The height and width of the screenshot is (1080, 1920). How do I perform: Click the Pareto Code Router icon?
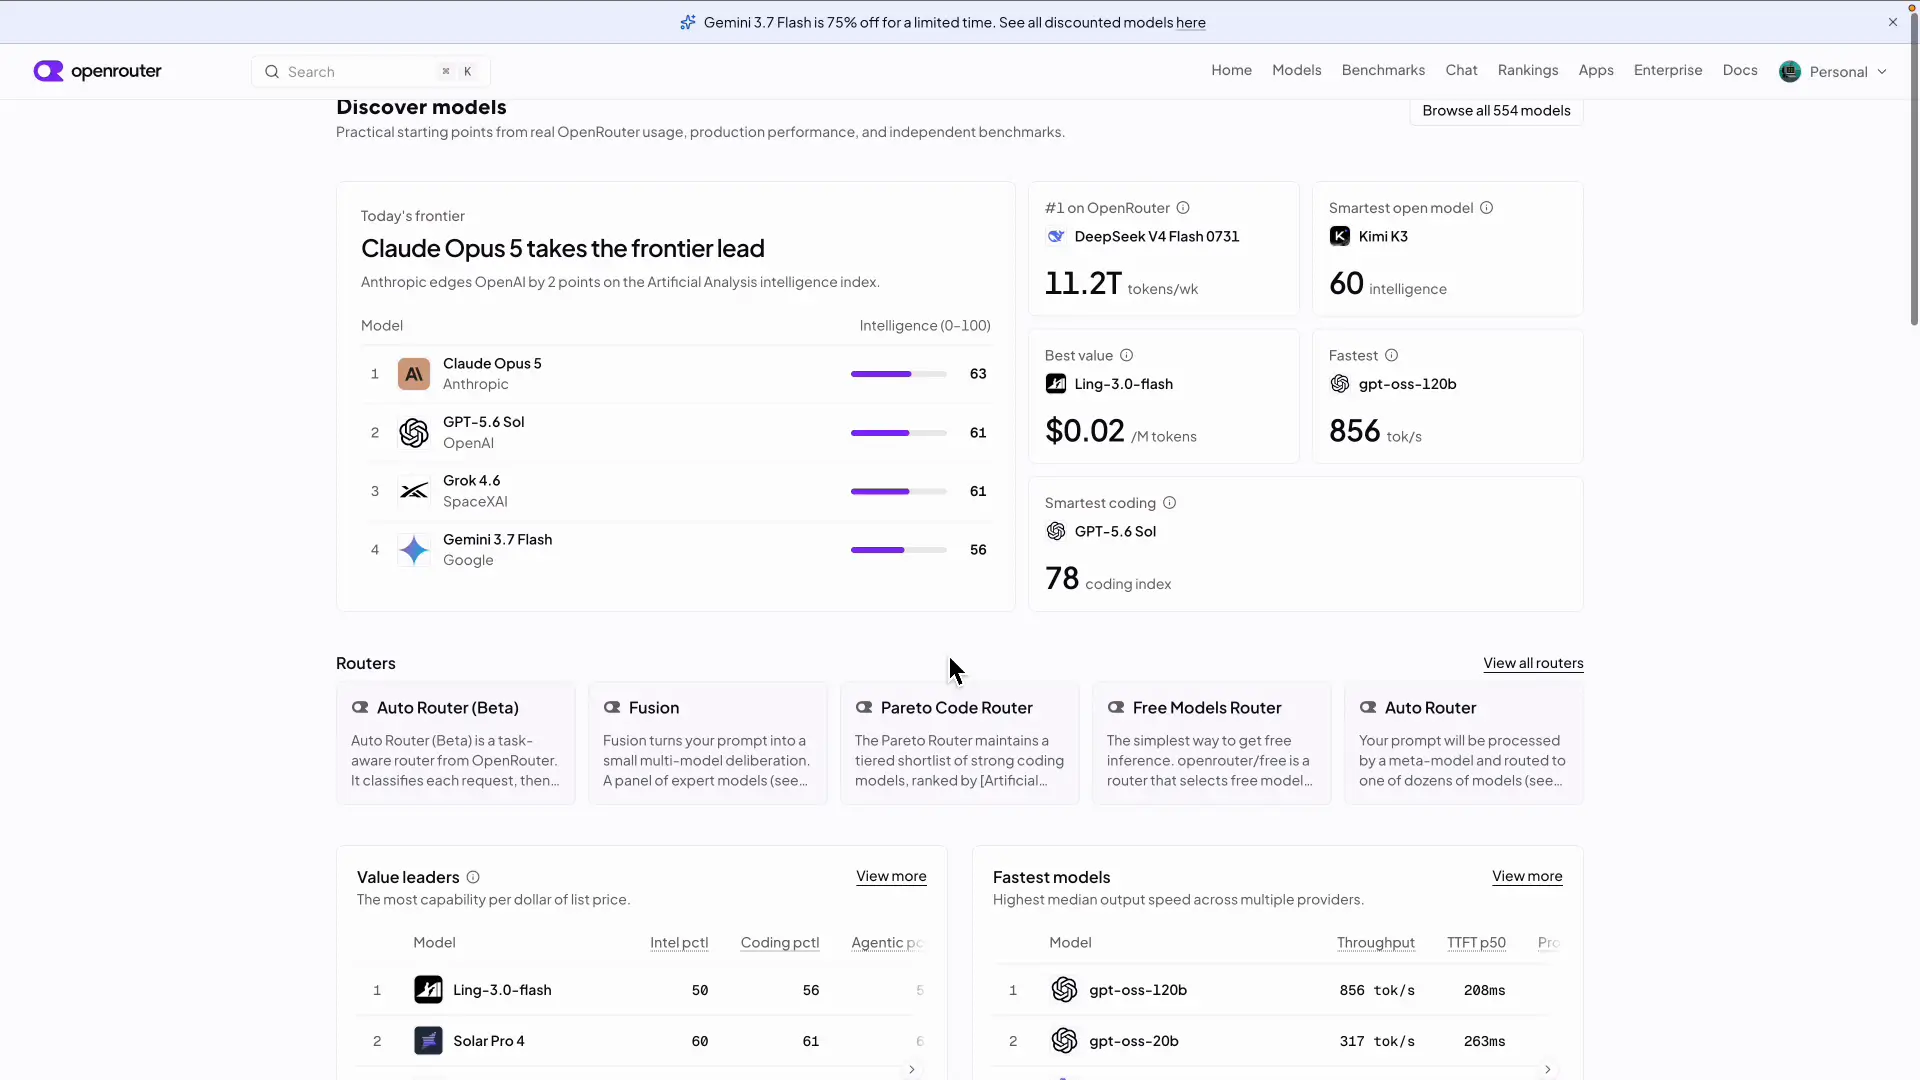[864, 708]
